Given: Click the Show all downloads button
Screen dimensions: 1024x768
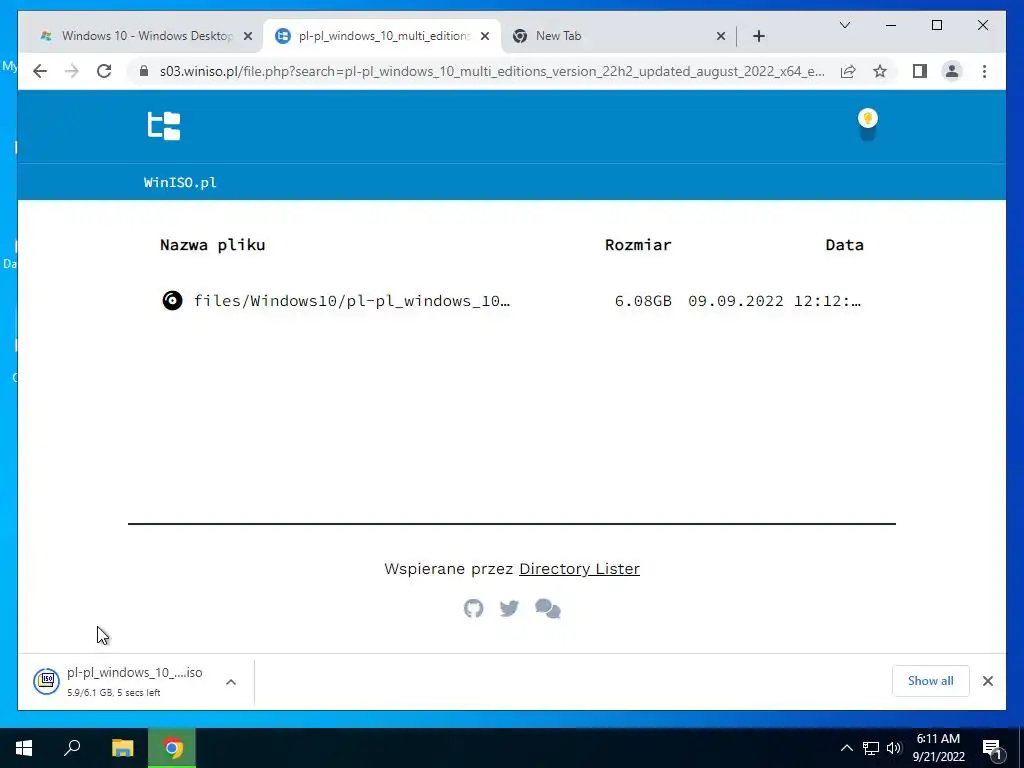Looking at the screenshot, I should tap(931, 680).
